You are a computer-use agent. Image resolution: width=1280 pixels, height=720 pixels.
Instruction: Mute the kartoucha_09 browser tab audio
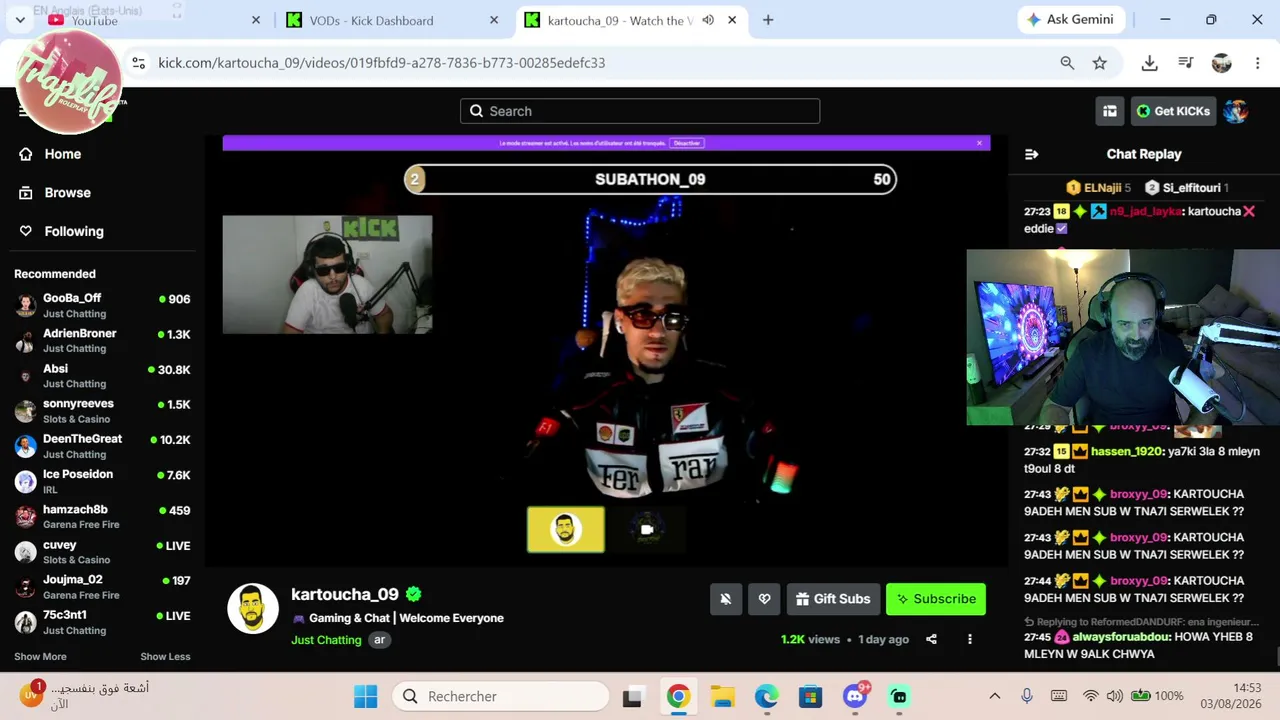(708, 20)
